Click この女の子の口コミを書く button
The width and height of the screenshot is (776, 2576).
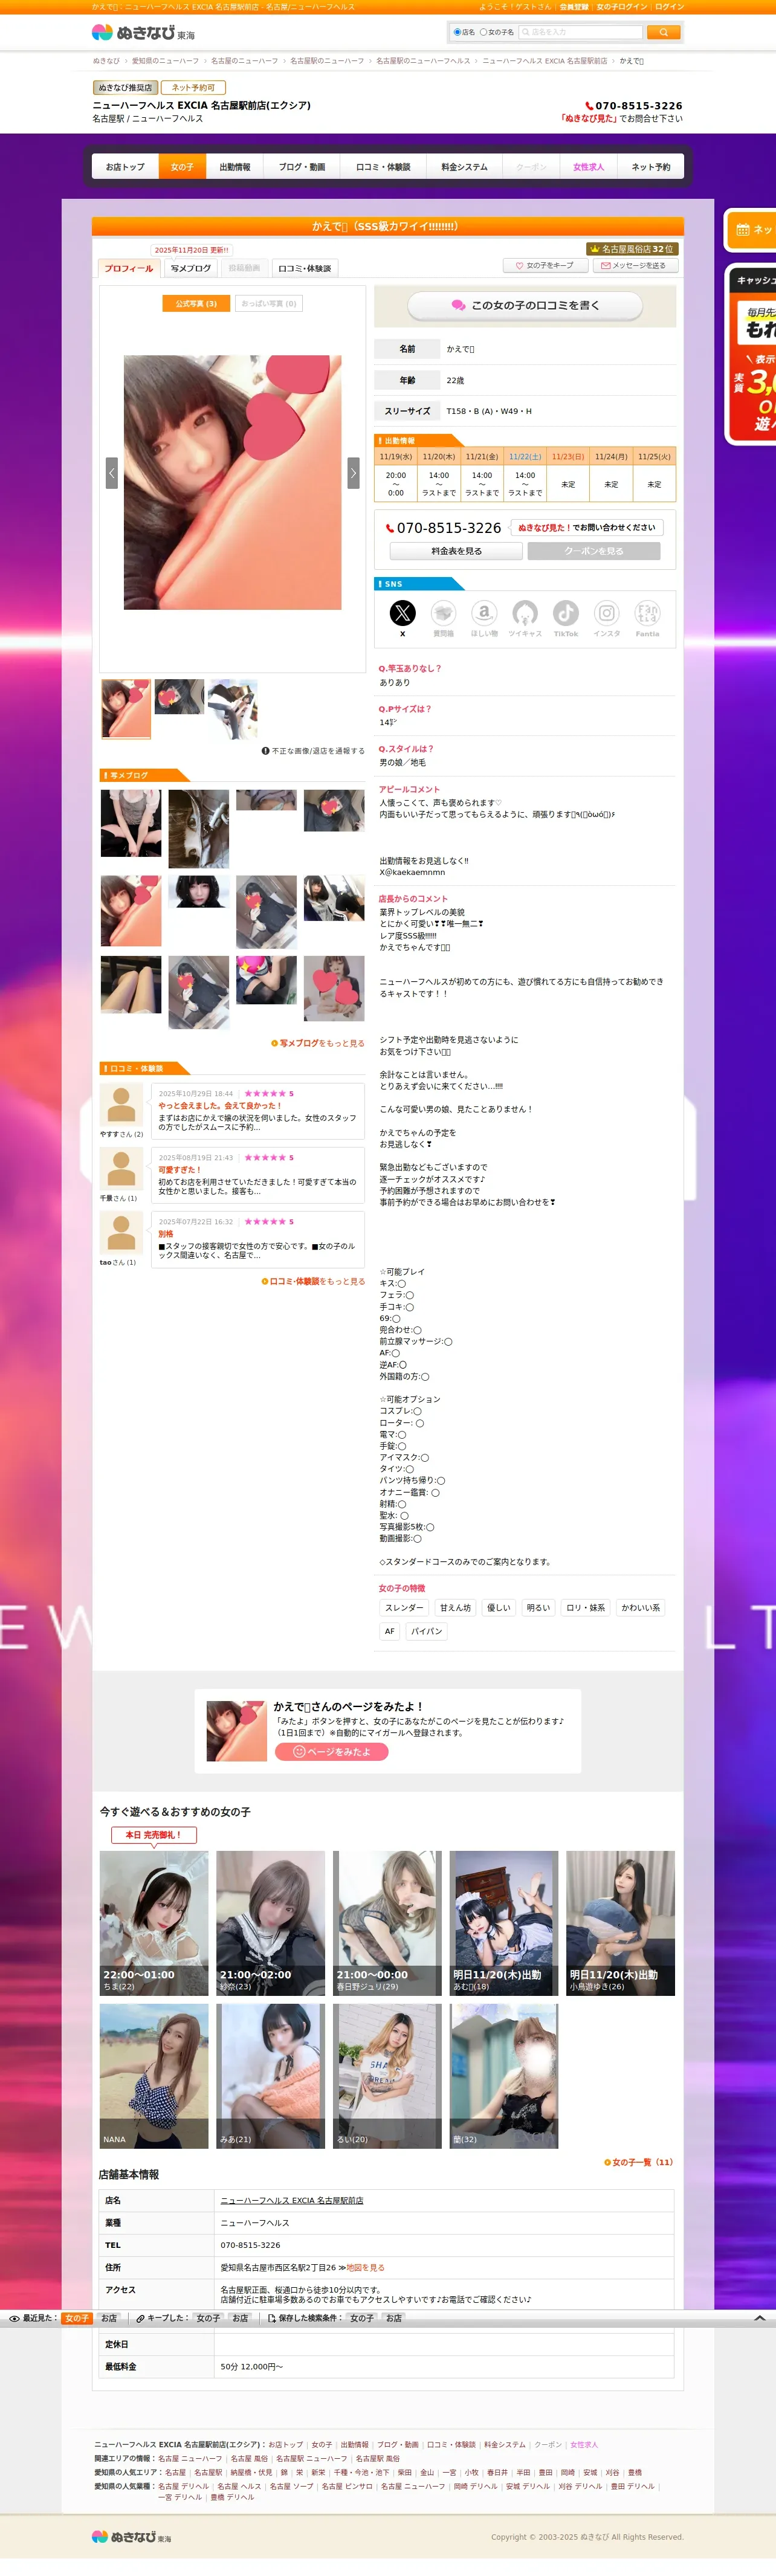[x=525, y=305]
